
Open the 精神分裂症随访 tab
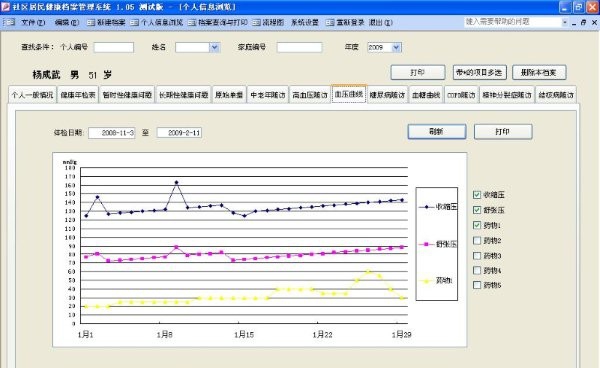pyautogui.click(x=507, y=95)
